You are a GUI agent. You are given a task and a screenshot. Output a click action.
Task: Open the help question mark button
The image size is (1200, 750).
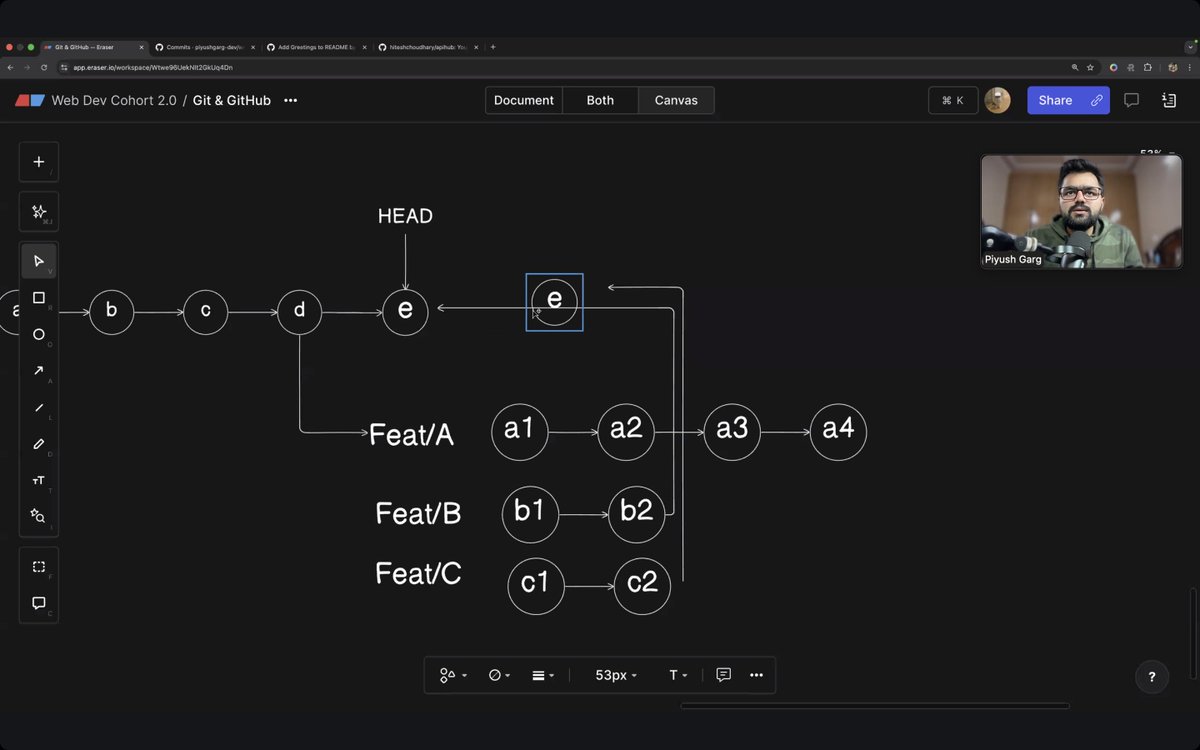click(x=1152, y=677)
